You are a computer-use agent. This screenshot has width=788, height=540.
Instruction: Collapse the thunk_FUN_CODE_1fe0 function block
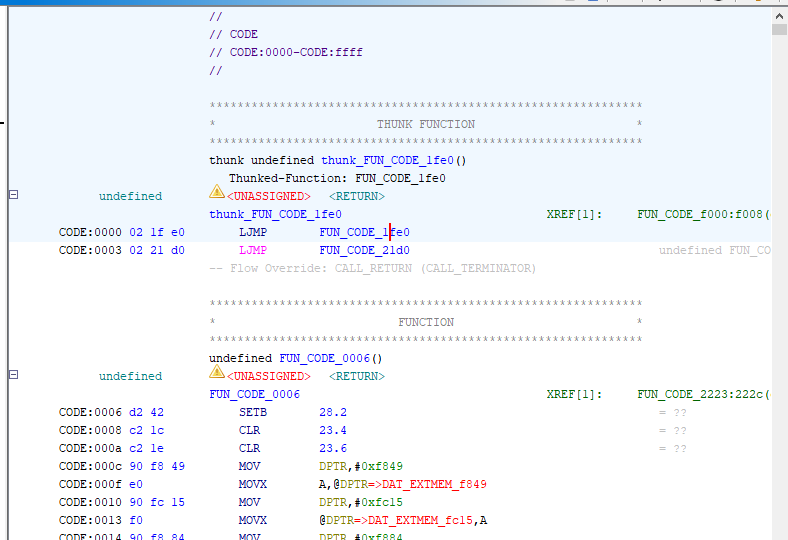coord(14,194)
